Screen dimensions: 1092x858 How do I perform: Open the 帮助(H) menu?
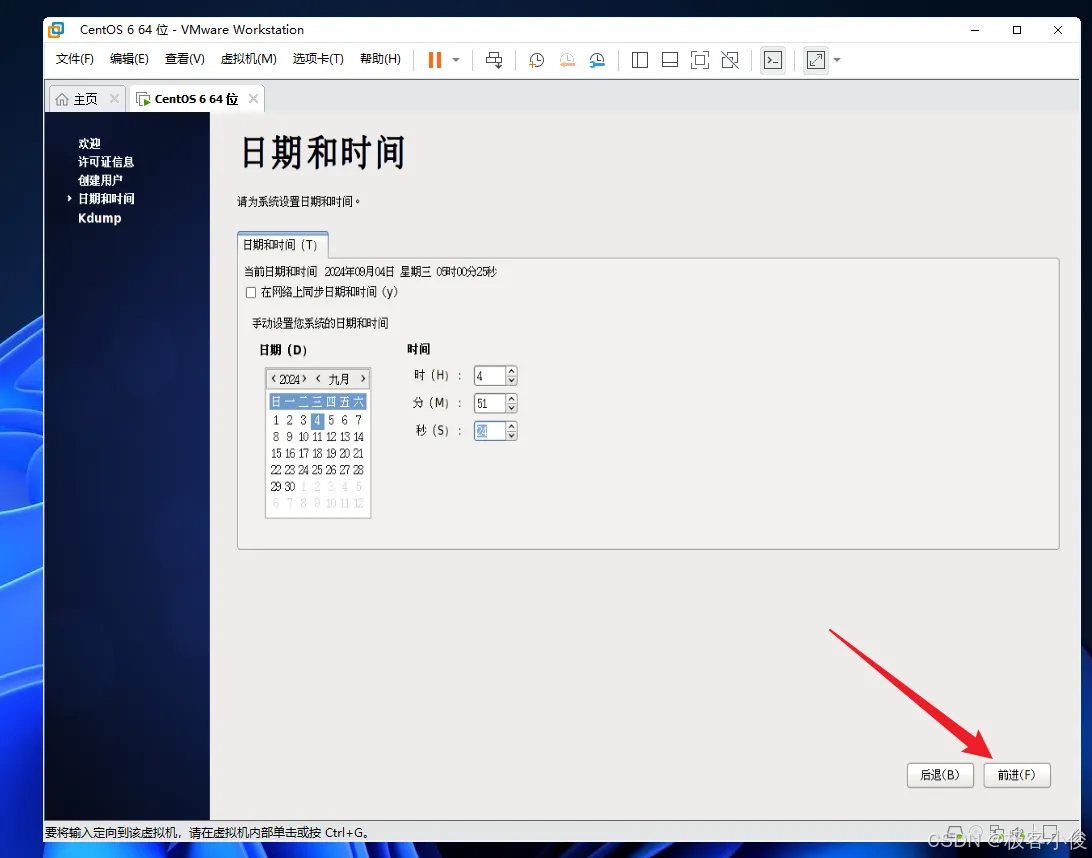click(x=380, y=59)
